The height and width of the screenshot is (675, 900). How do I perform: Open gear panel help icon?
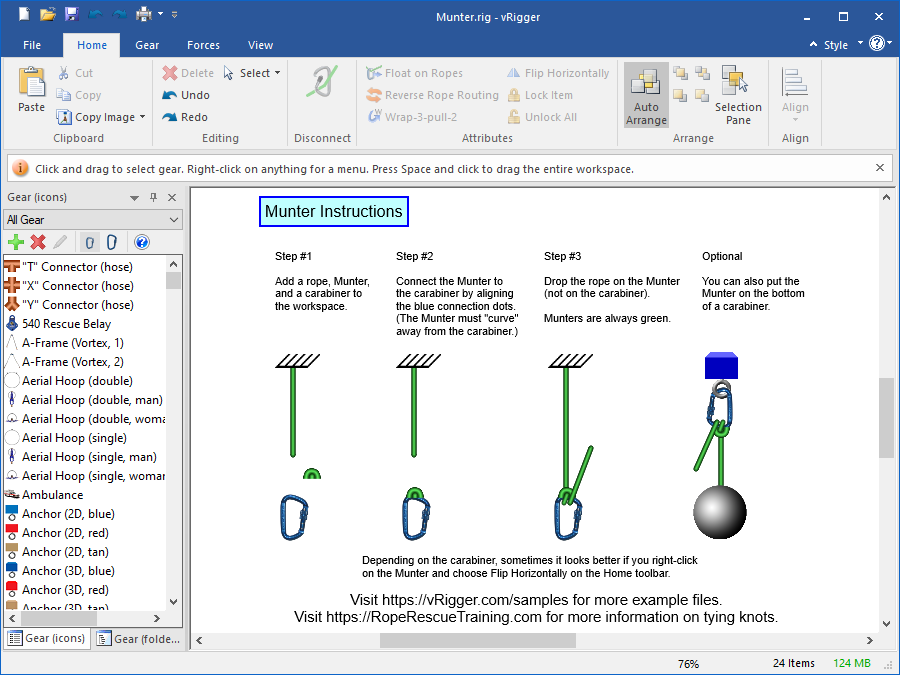pos(141,242)
